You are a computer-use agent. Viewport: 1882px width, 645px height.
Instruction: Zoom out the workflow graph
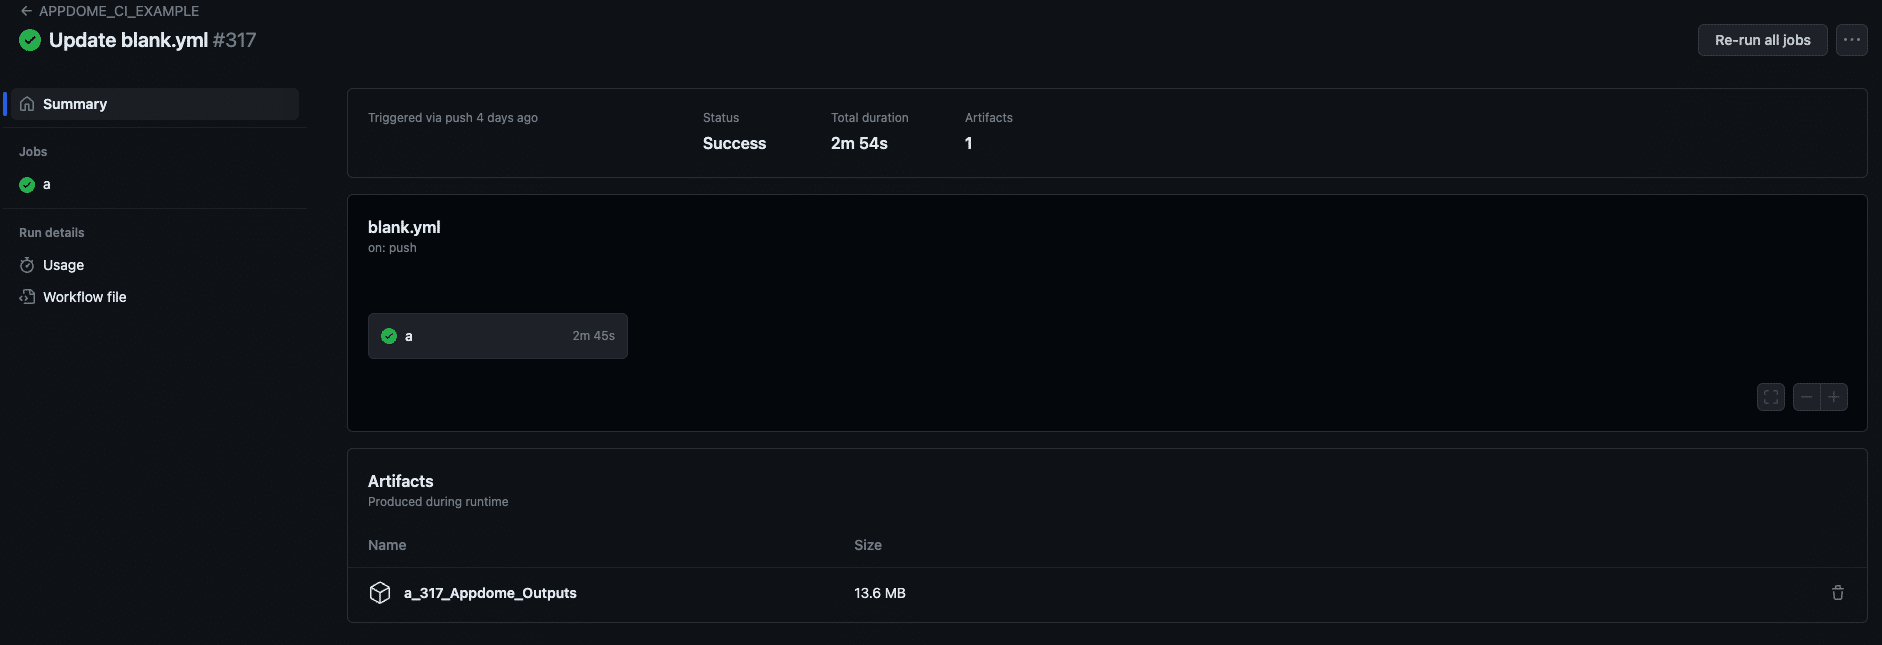(1806, 397)
